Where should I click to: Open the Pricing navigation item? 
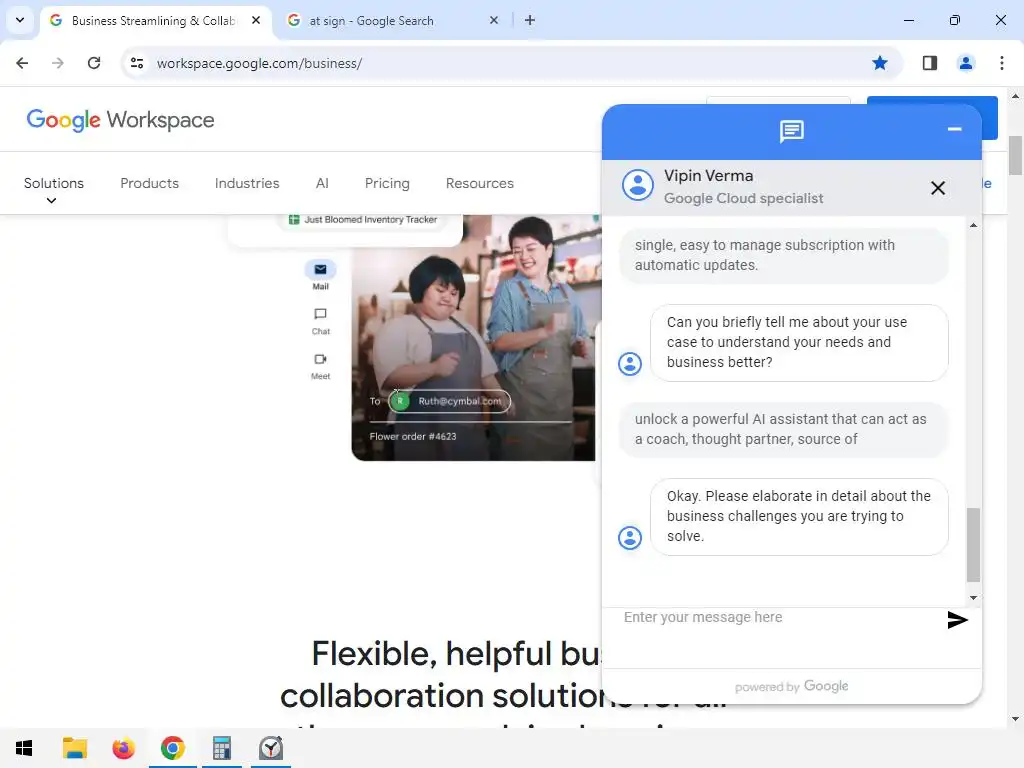tap(387, 183)
